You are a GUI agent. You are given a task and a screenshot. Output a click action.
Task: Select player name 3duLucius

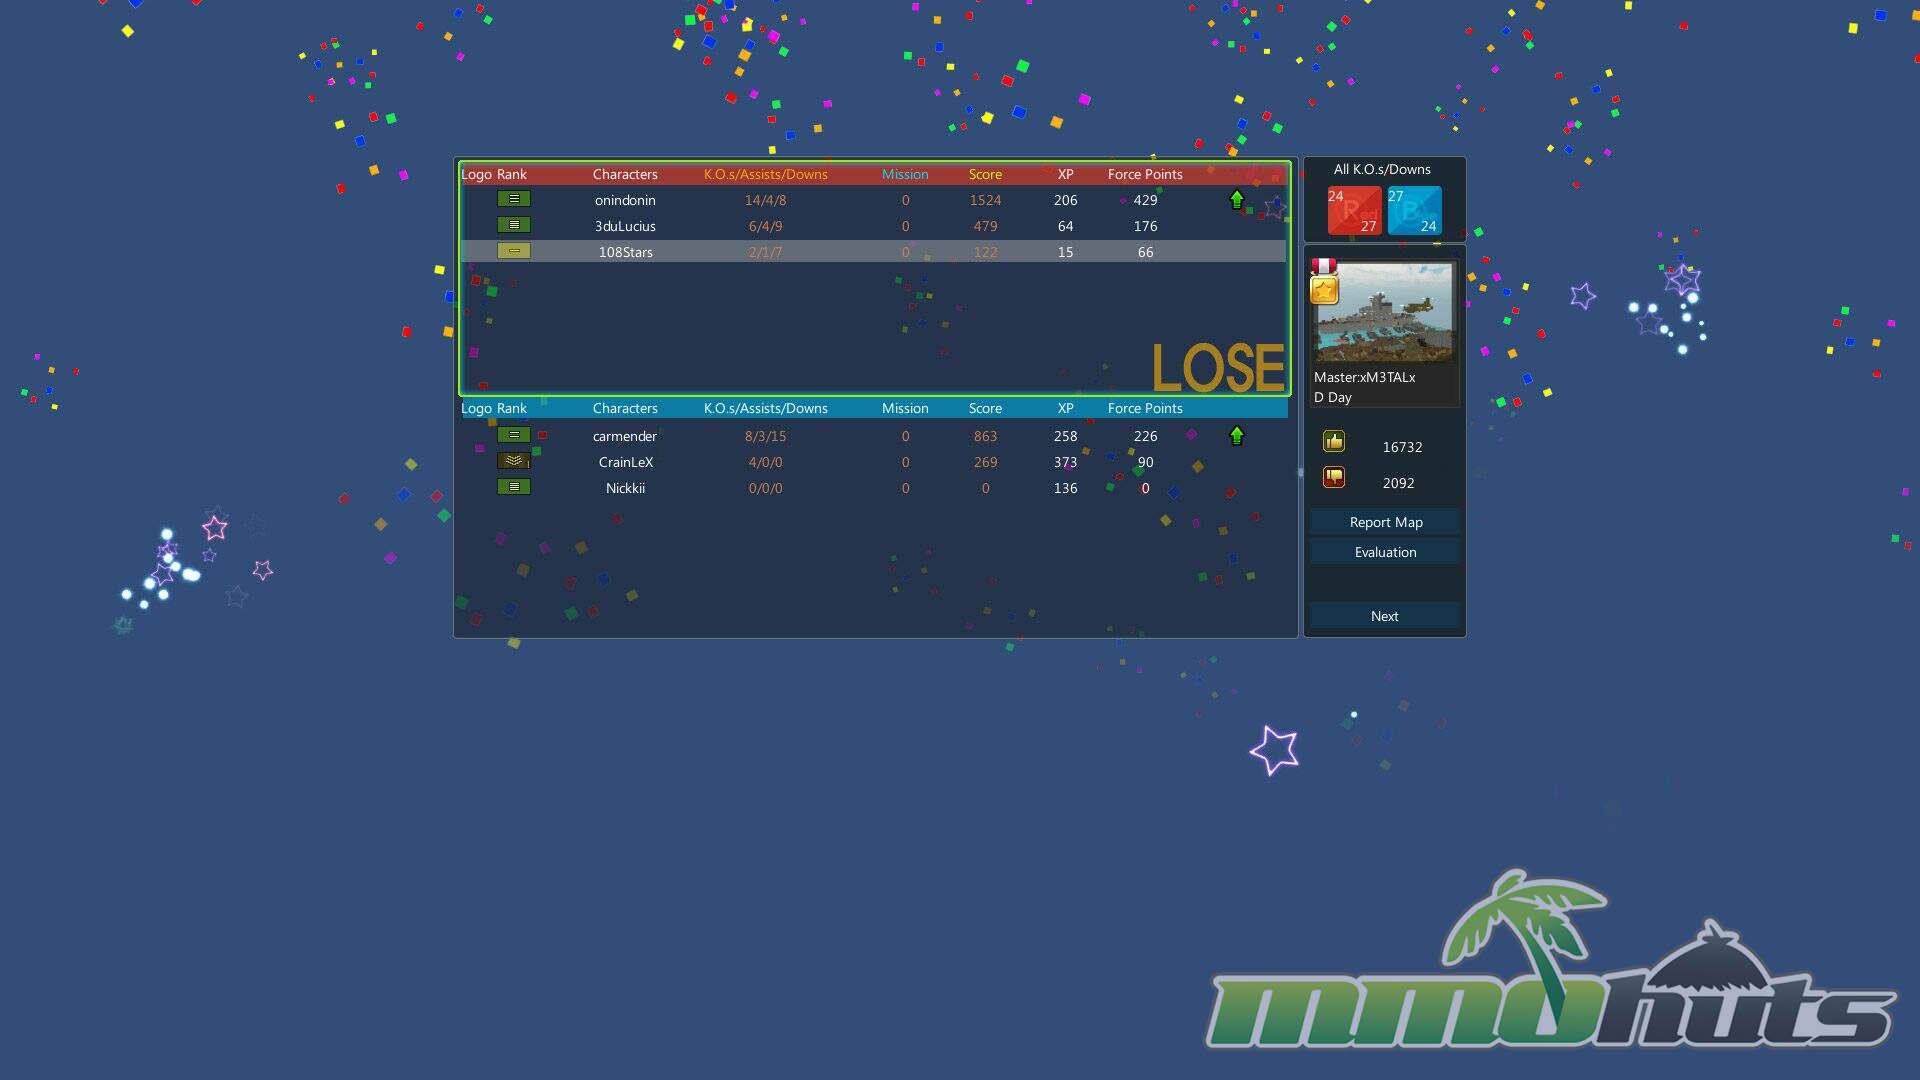point(625,226)
